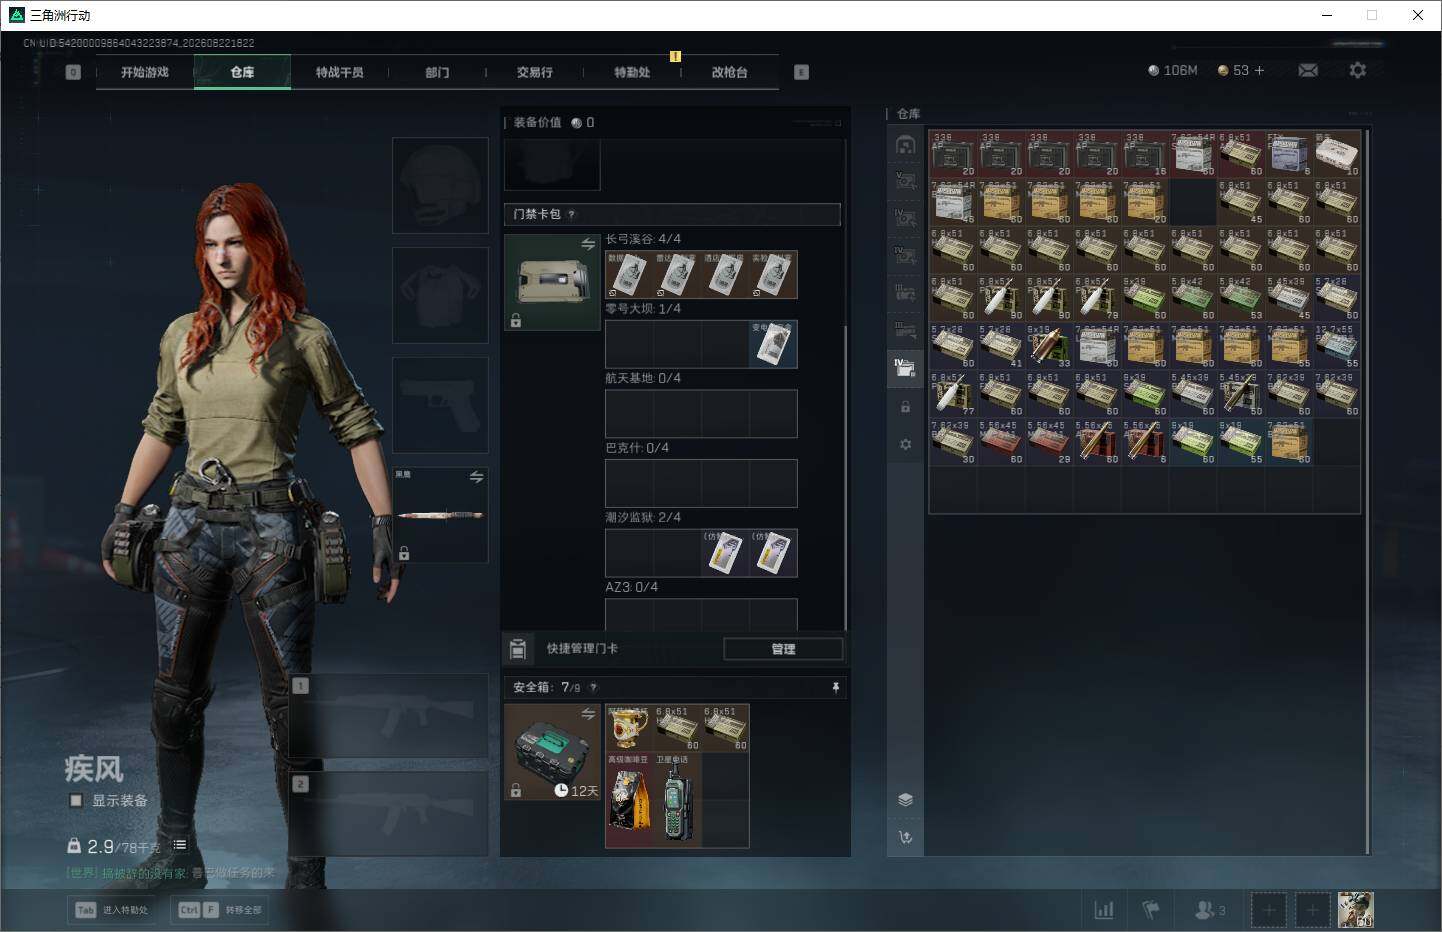
Task: Click the sort icon at stash sidebar bottom
Action: coord(905,837)
